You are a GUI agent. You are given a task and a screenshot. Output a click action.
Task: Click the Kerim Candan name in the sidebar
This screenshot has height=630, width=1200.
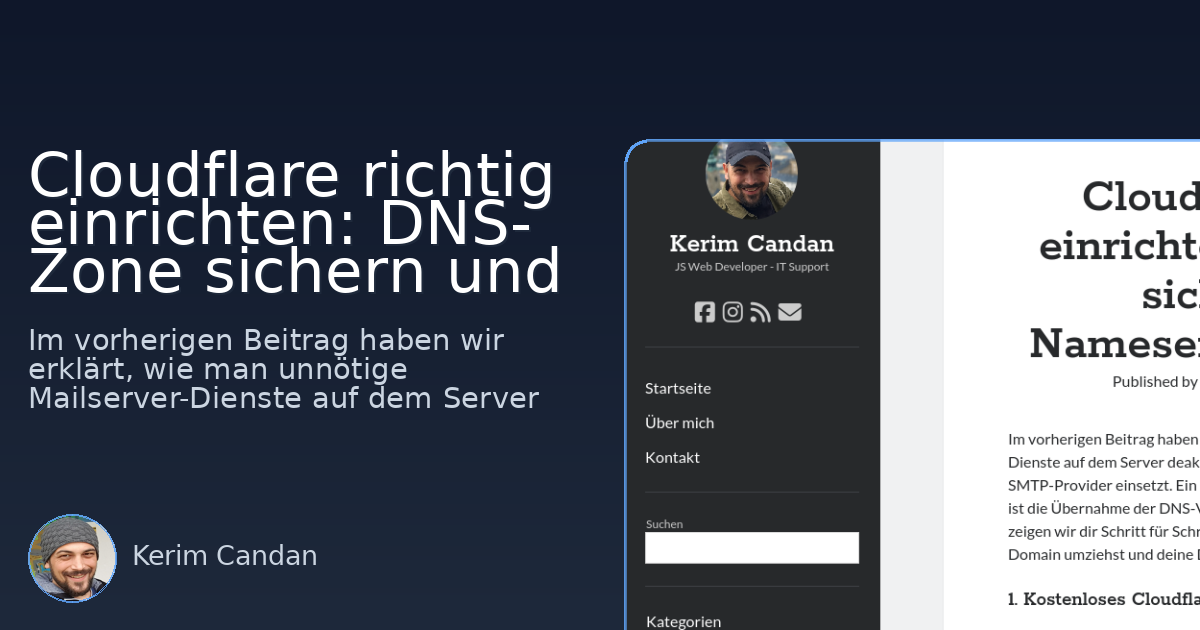tap(752, 243)
